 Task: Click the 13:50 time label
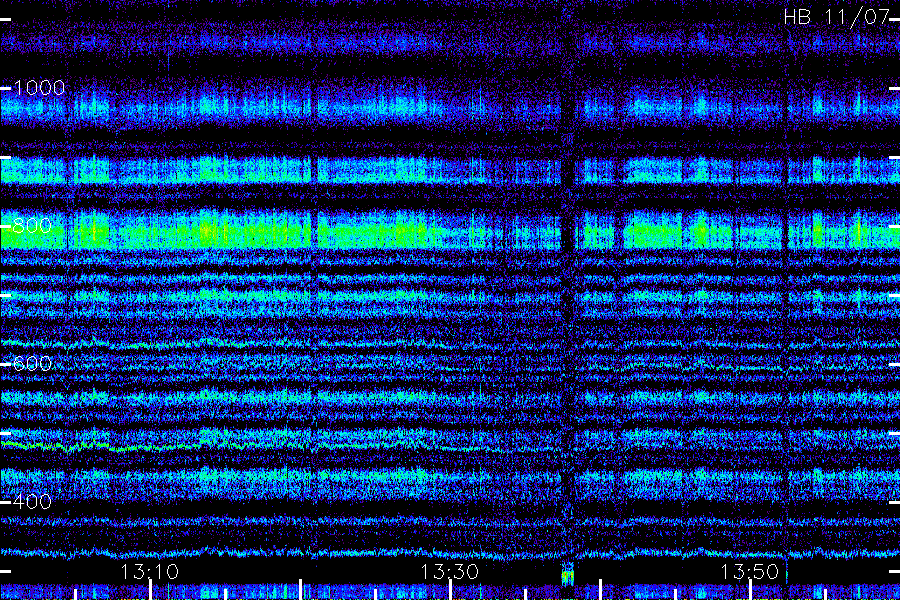(x=750, y=572)
